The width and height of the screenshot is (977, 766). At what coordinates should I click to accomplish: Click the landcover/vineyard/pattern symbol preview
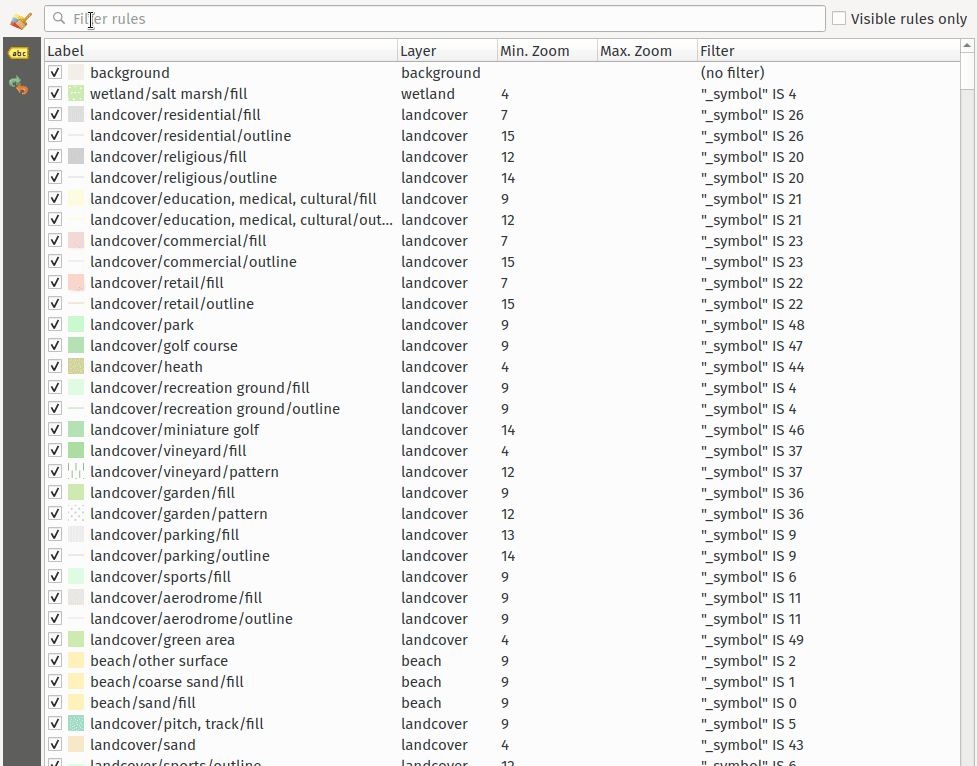click(x=76, y=472)
